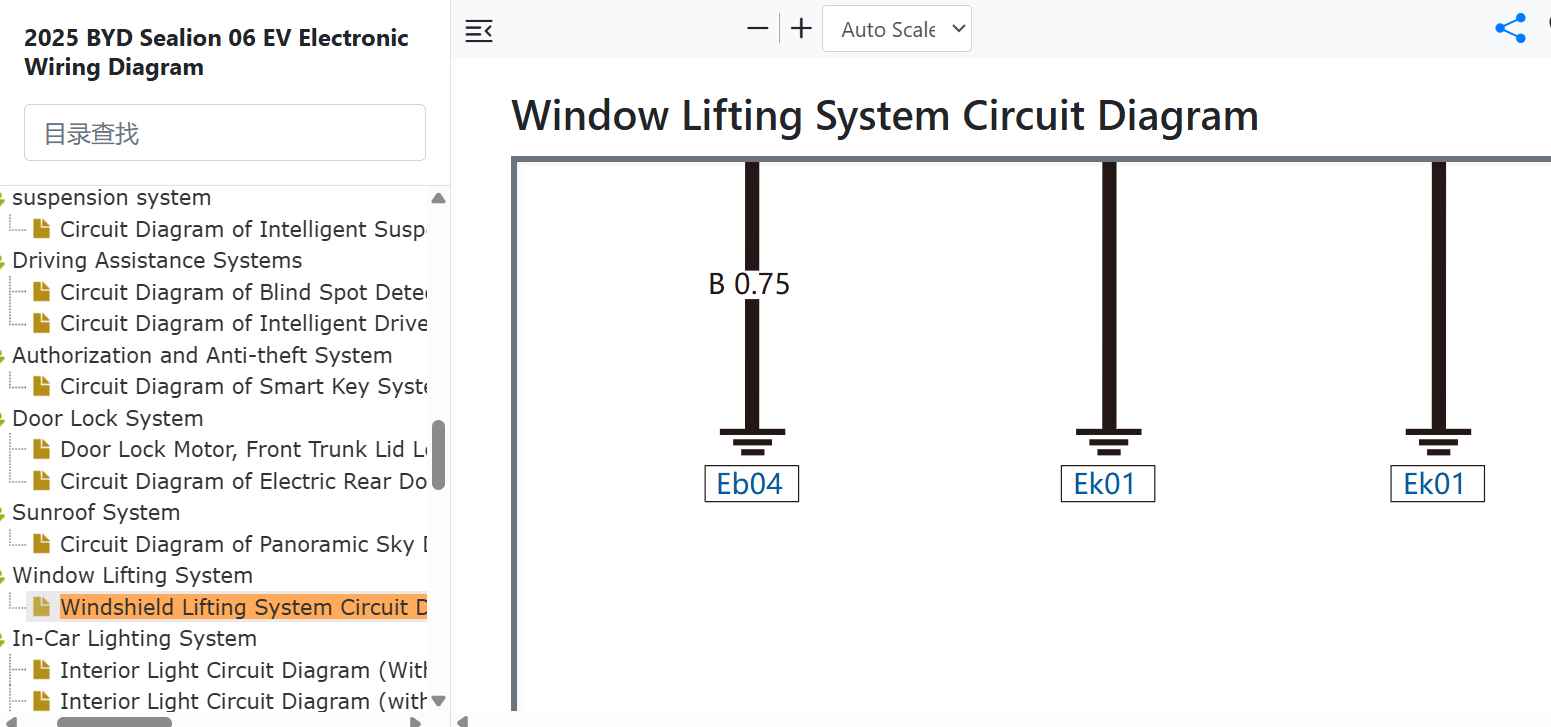Viewport: 1551px width, 727px height.
Task: Click the Panoramic Sky document icon
Action: (41, 544)
